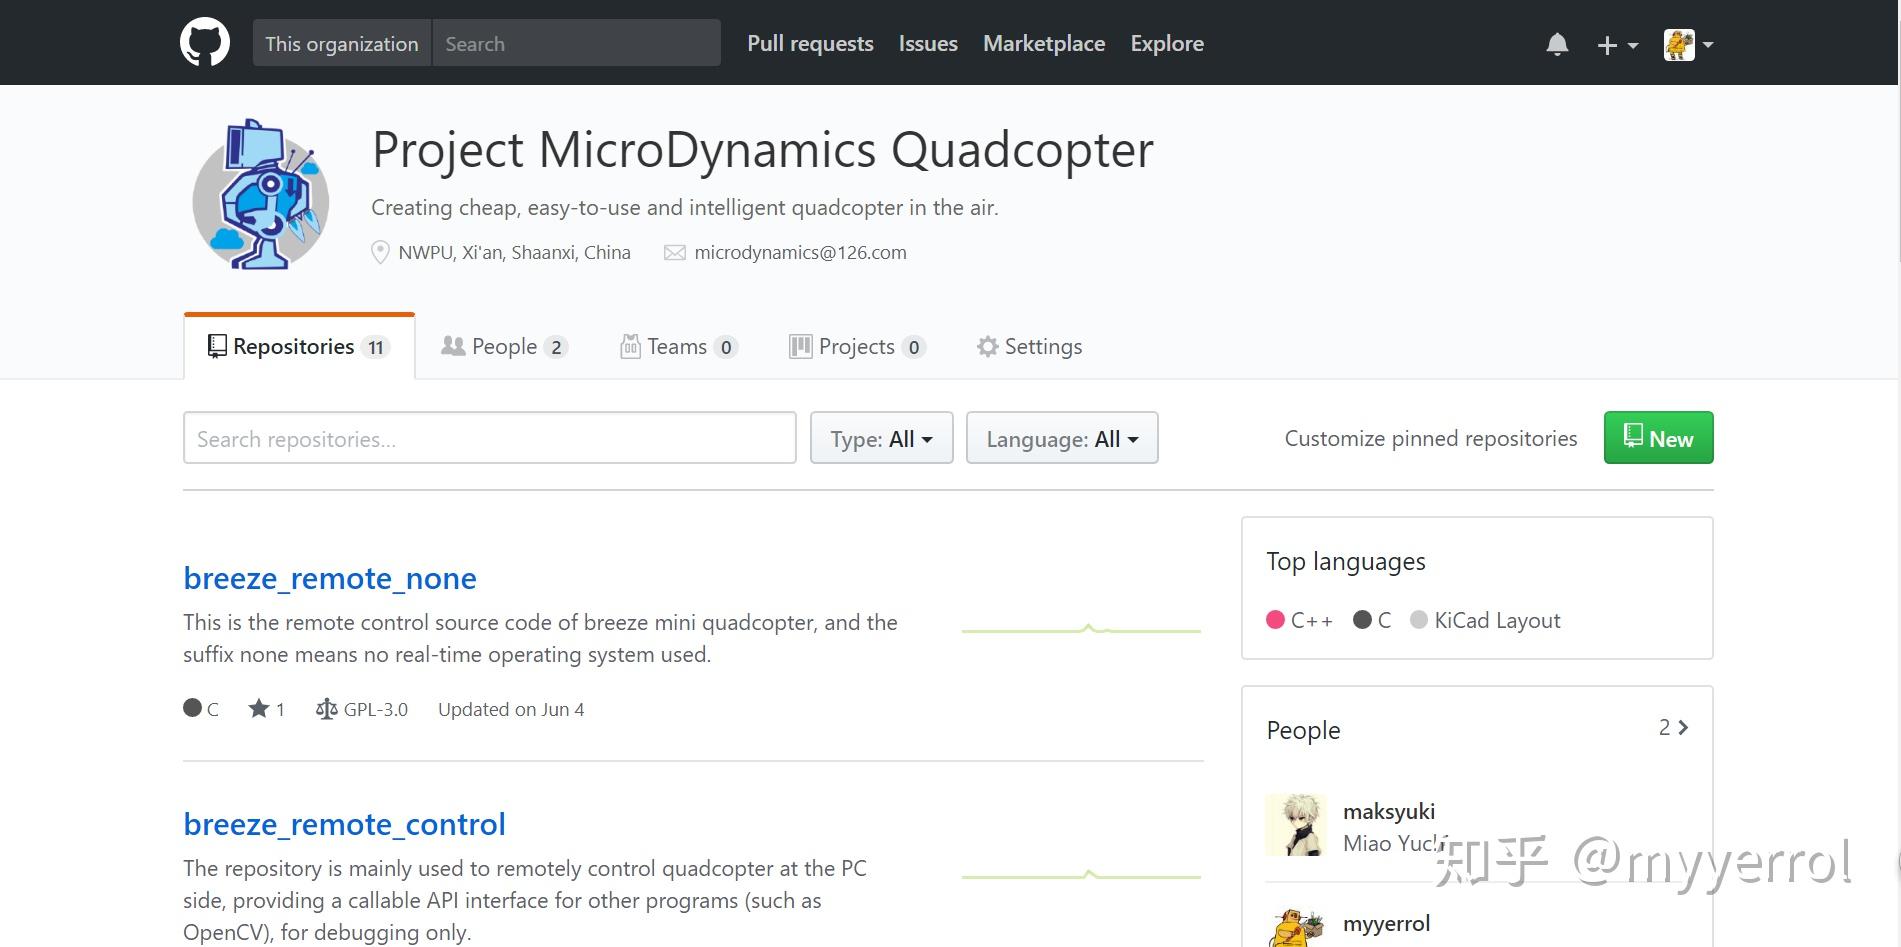Open Pull requests in top navigation
Viewport: 1901px width, 947px height.
point(810,44)
